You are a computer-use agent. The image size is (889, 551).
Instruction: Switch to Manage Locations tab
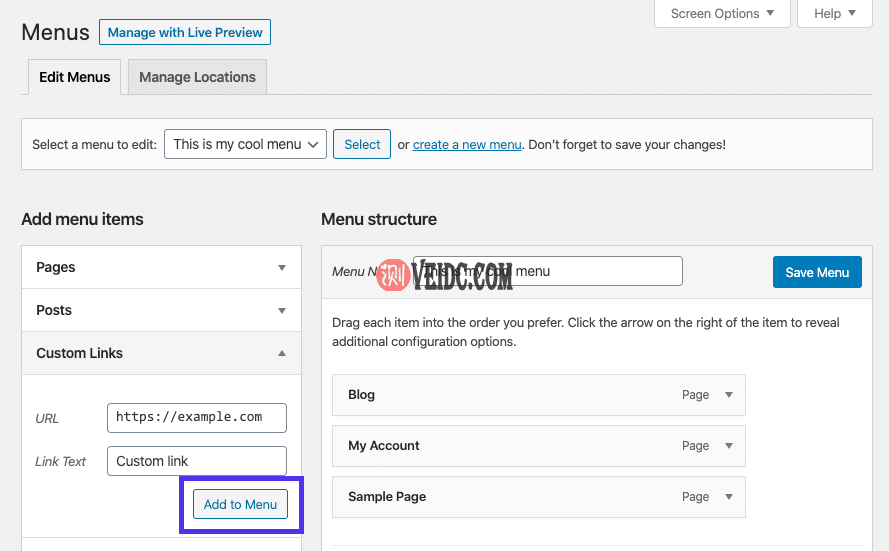[197, 77]
